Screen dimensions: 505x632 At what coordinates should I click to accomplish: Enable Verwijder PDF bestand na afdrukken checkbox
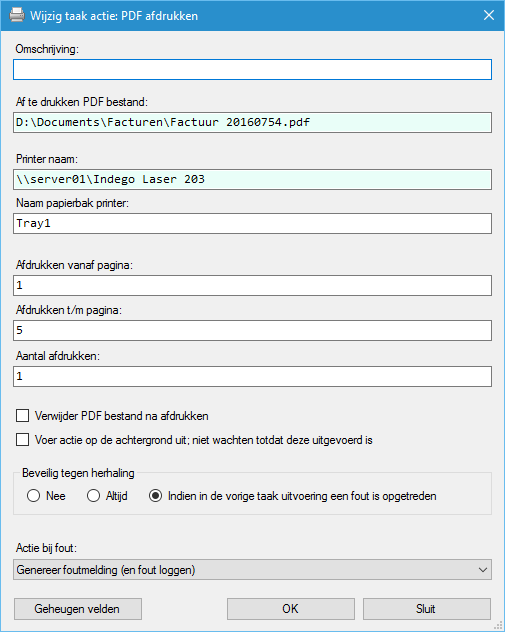(x=23, y=416)
